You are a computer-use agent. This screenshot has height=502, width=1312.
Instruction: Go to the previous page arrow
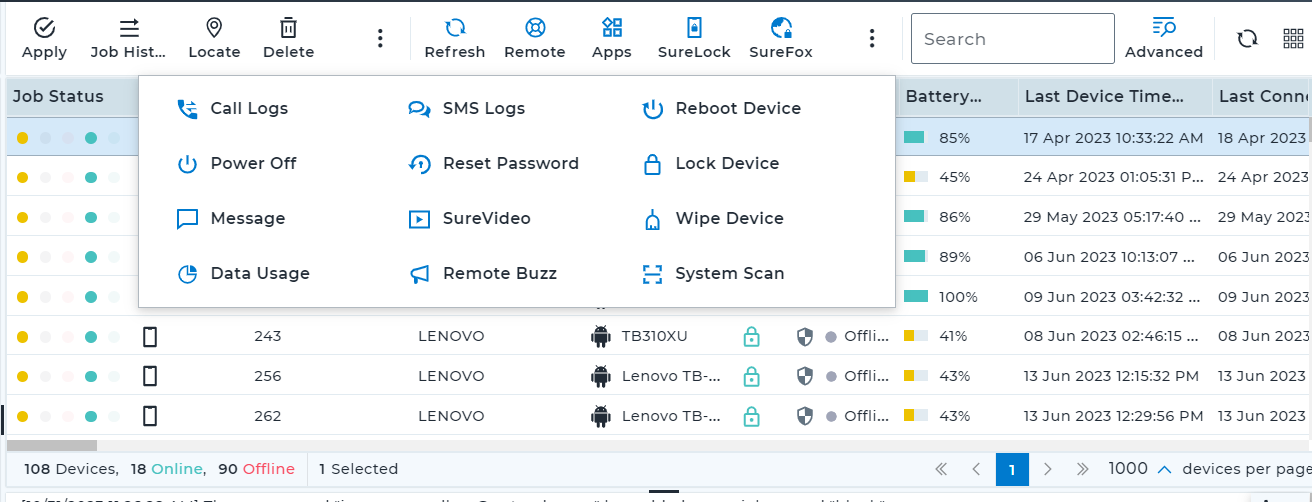point(976,468)
